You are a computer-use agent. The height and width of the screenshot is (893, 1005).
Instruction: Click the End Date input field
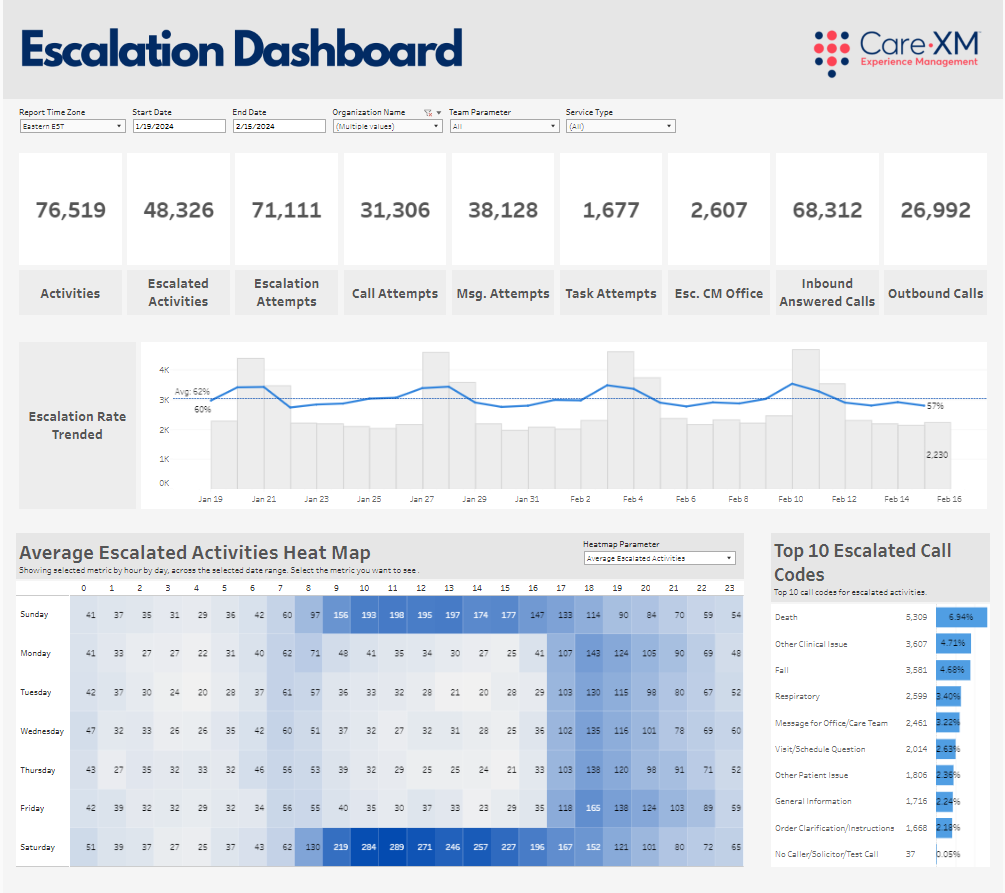click(x=279, y=127)
